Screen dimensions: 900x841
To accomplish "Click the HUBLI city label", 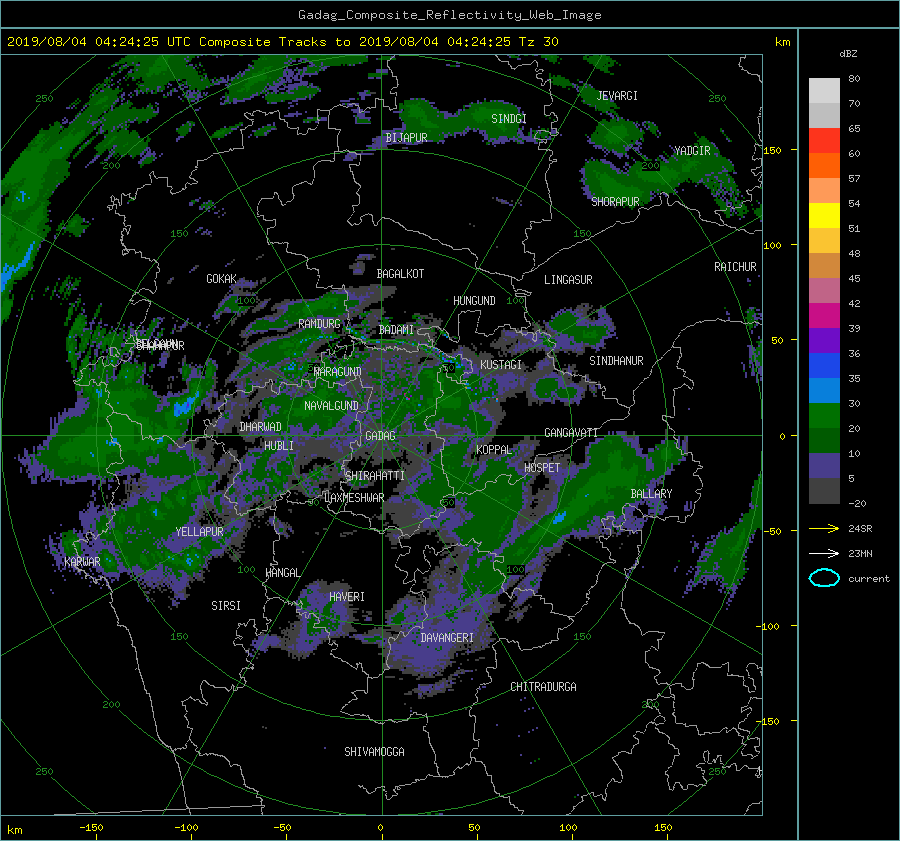I will tap(279, 446).
